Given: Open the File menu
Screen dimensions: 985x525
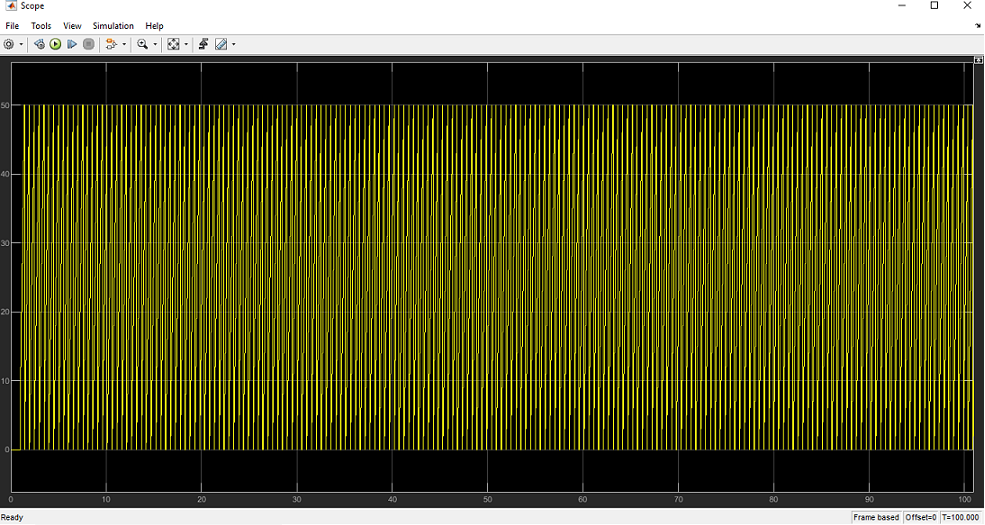Looking at the screenshot, I should (13, 26).
